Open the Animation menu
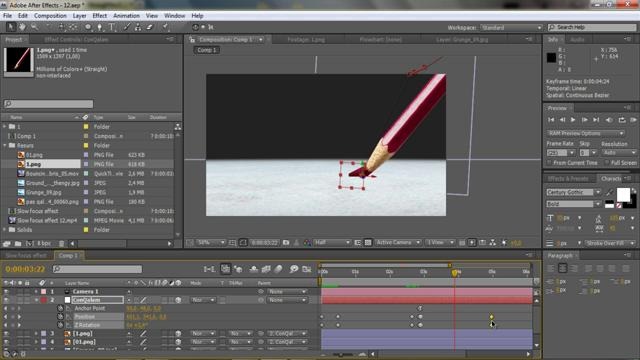The width and height of the screenshot is (640, 360). [x=126, y=16]
